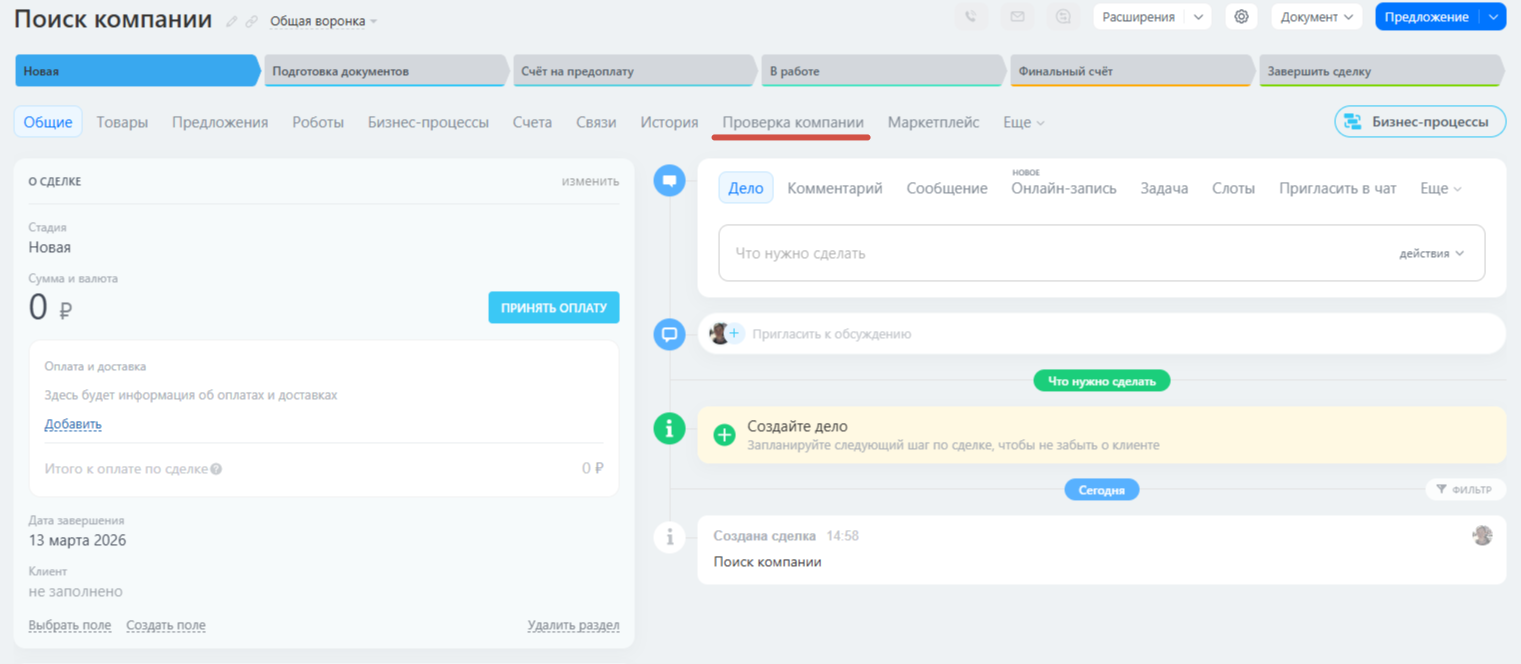
Task: Select the Подготовка документов stage
Action: click(x=385, y=71)
